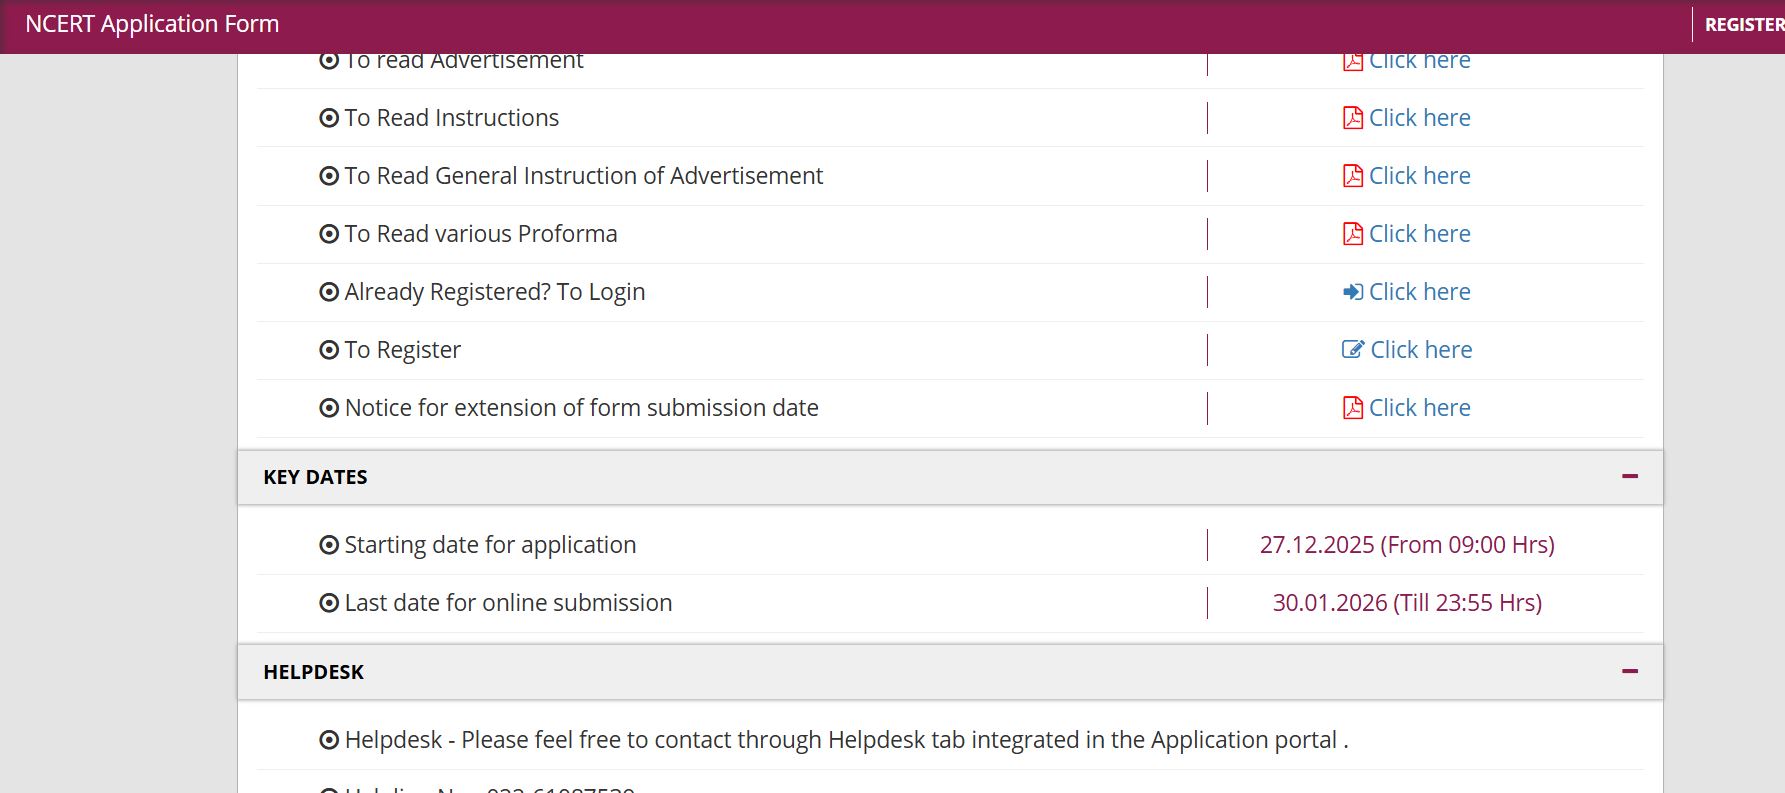Collapse the HELPDESK section minus icon
Viewport: 1785px width, 793px height.
click(x=1629, y=672)
